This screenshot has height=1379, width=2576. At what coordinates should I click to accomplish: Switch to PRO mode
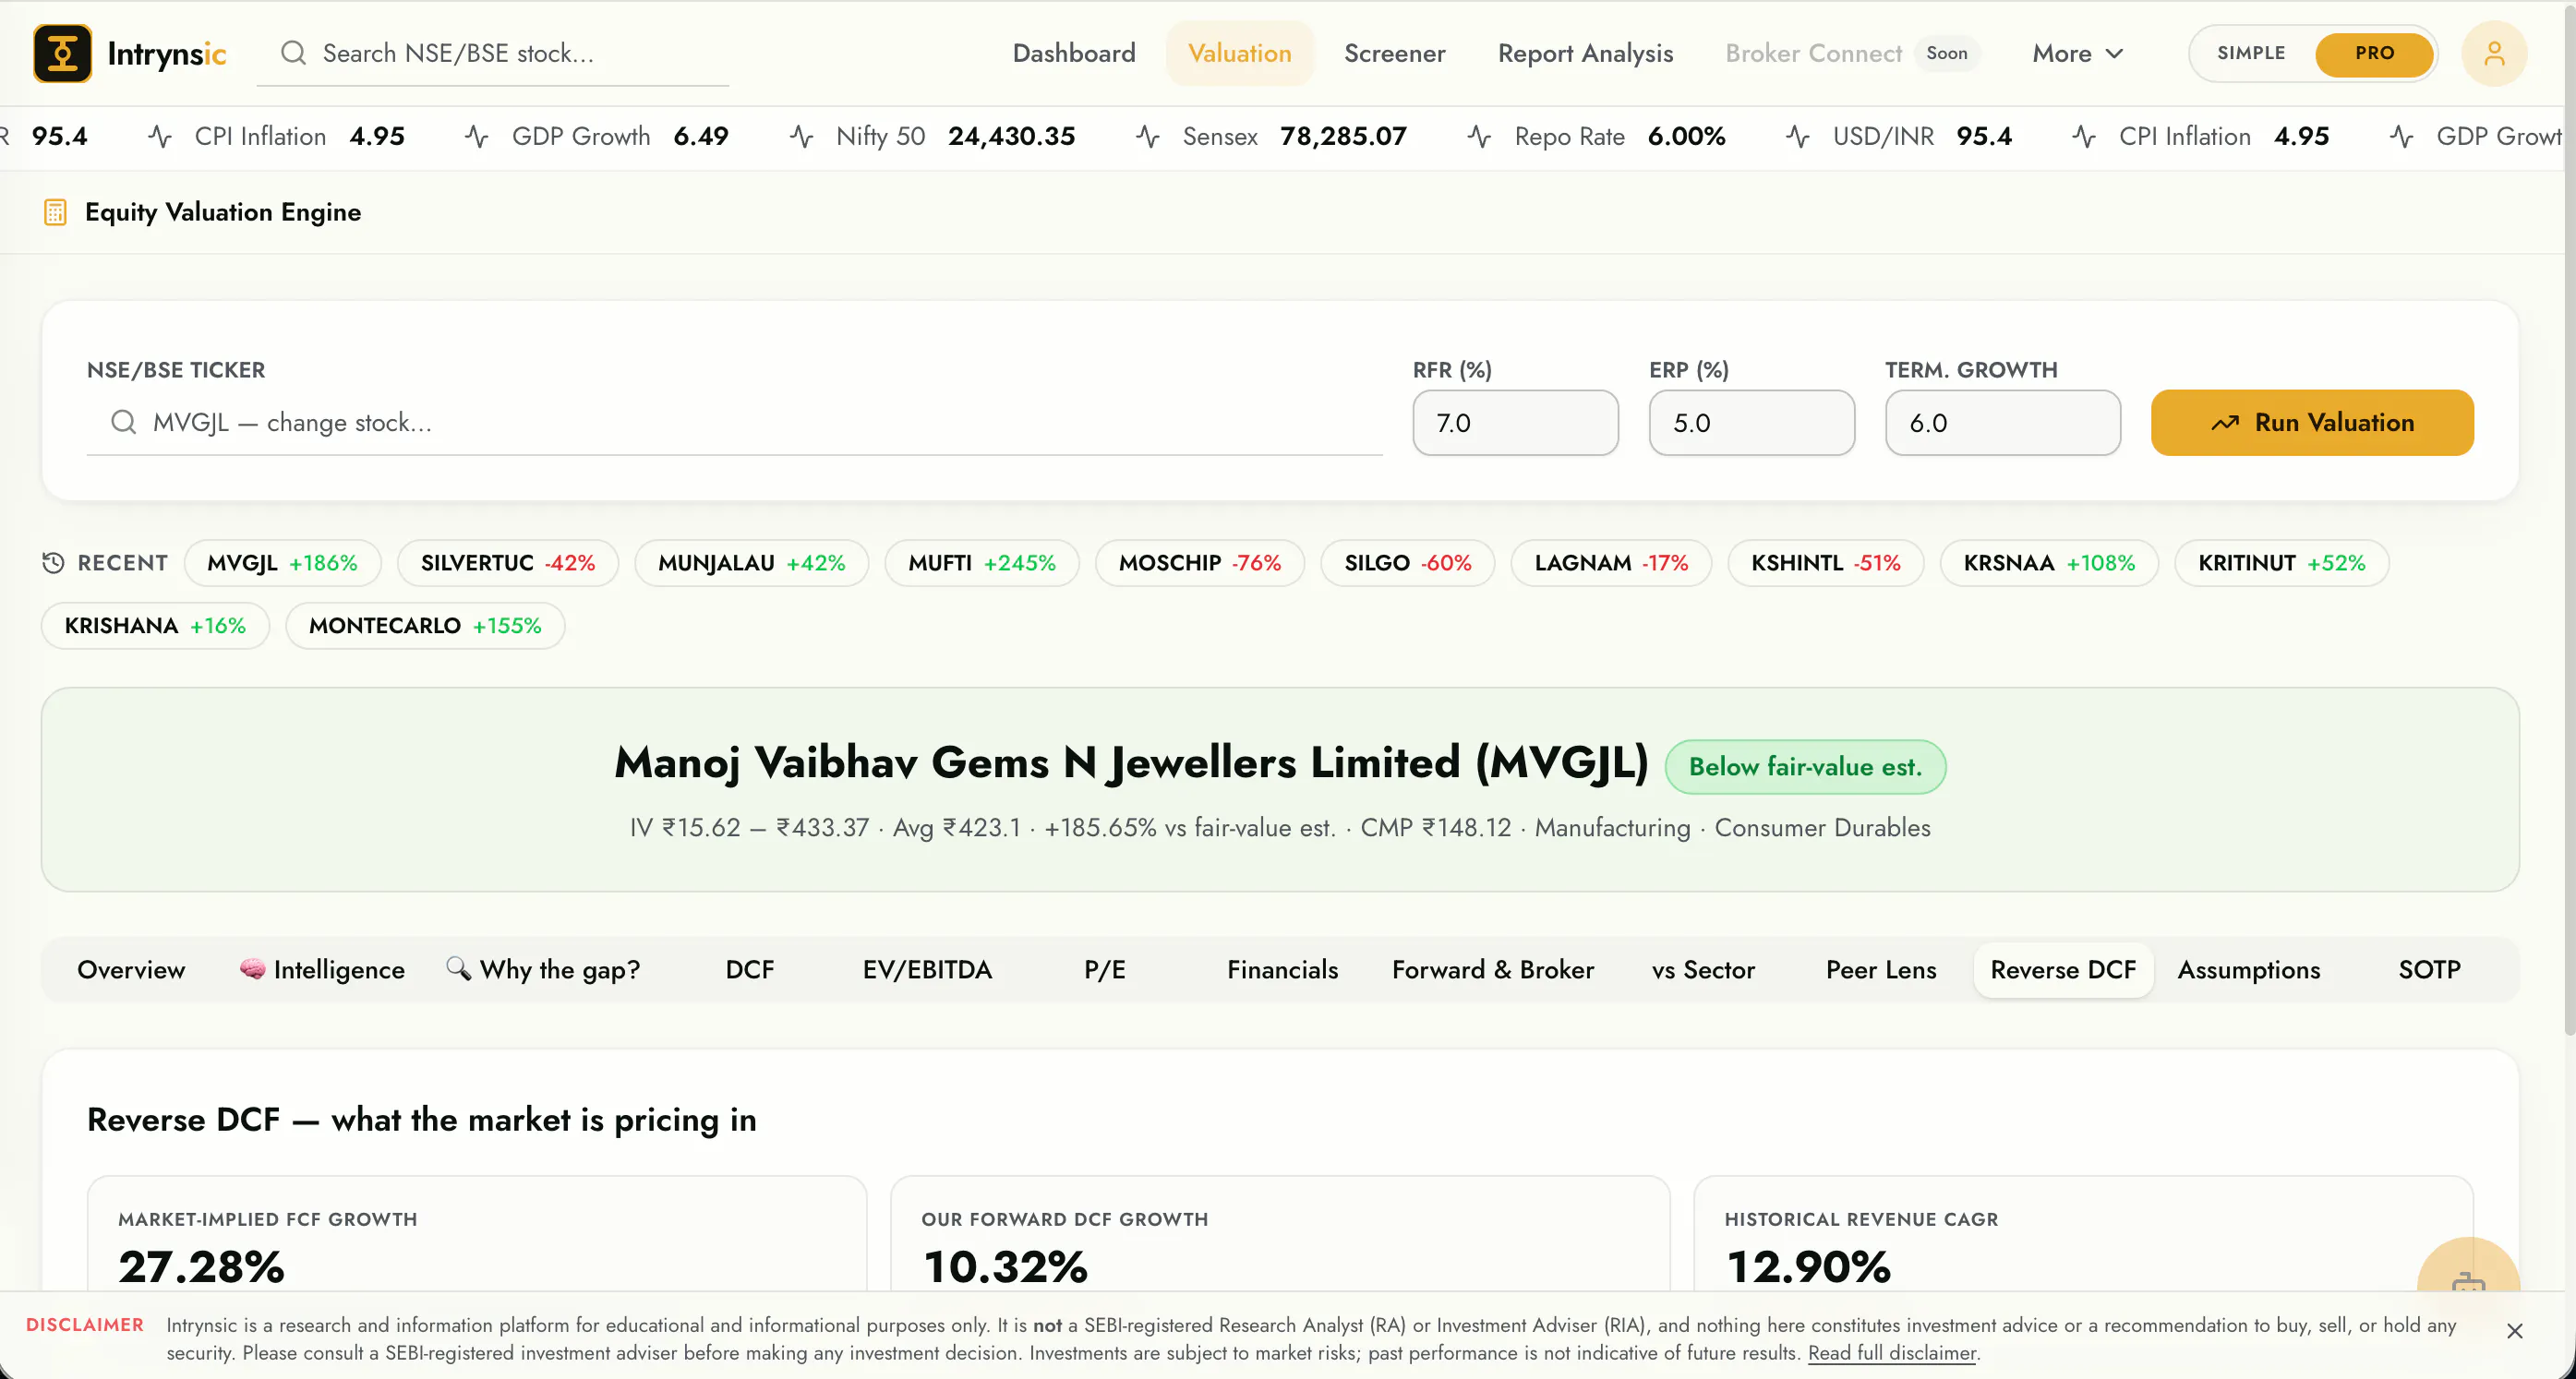(2374, 53)
